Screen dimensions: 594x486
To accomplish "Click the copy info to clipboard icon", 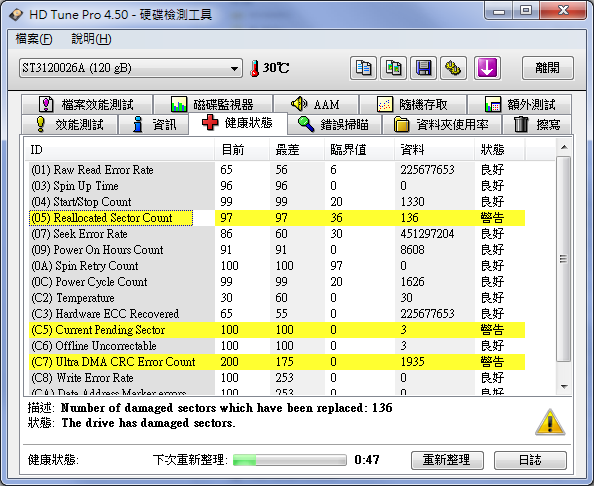I will (x=363, y=68).
